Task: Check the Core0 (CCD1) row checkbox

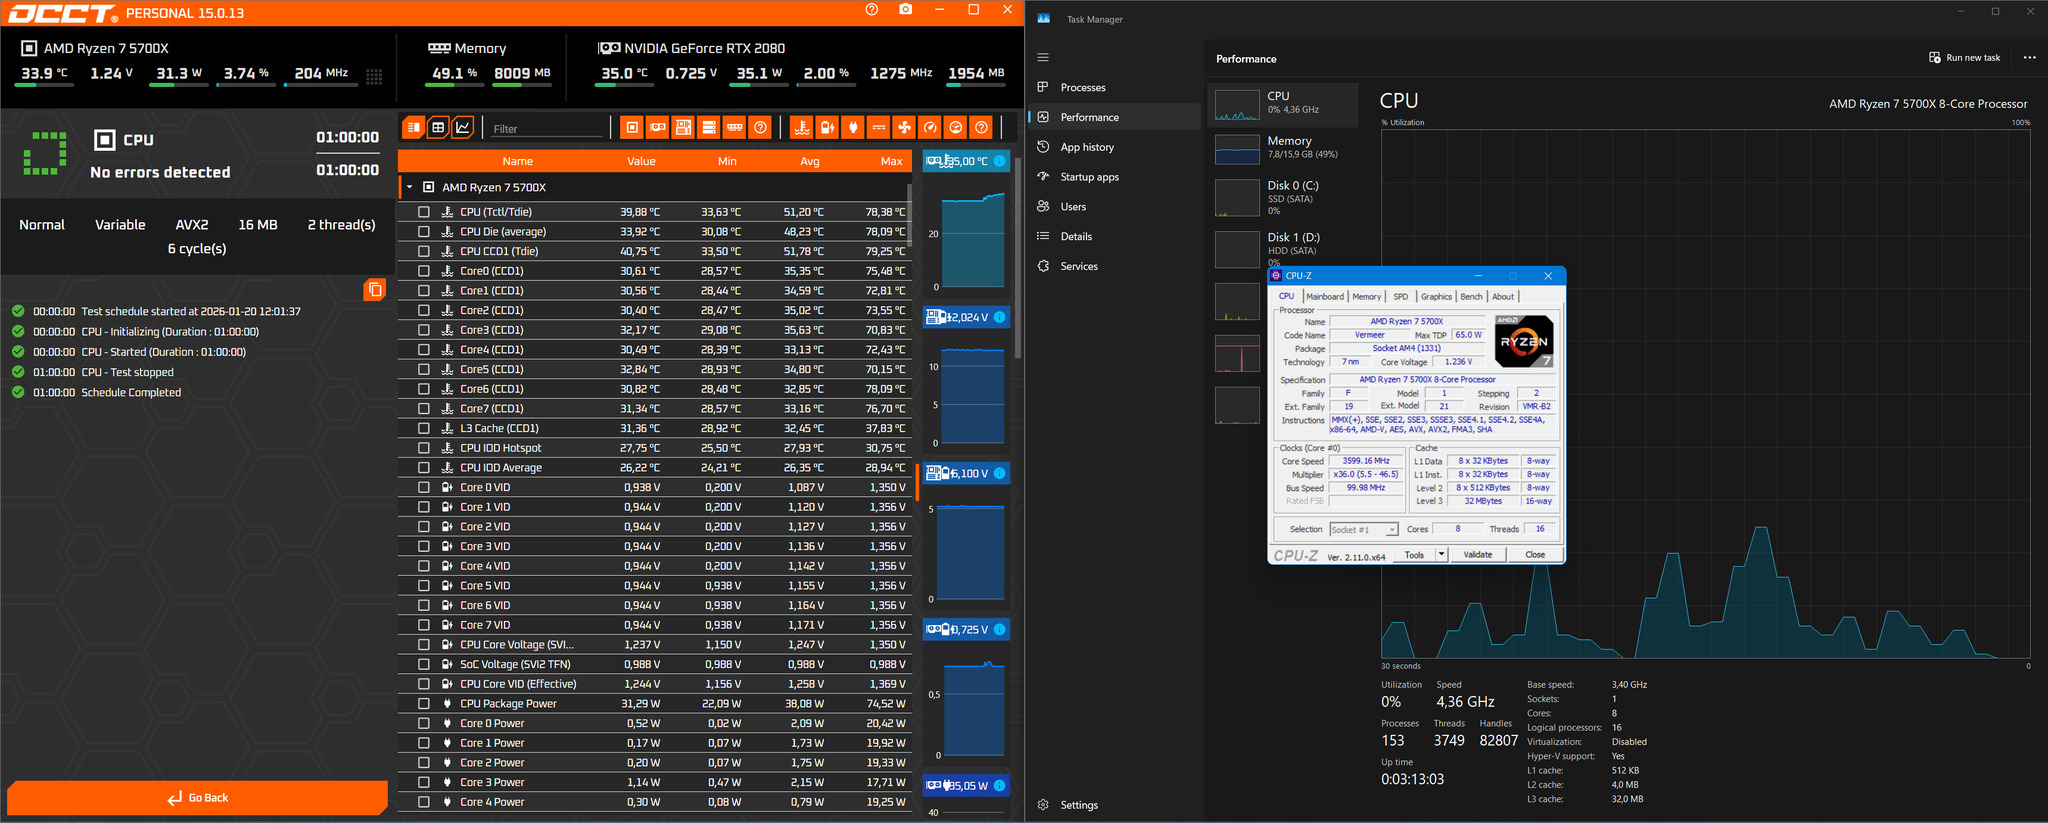Action: 424,271
